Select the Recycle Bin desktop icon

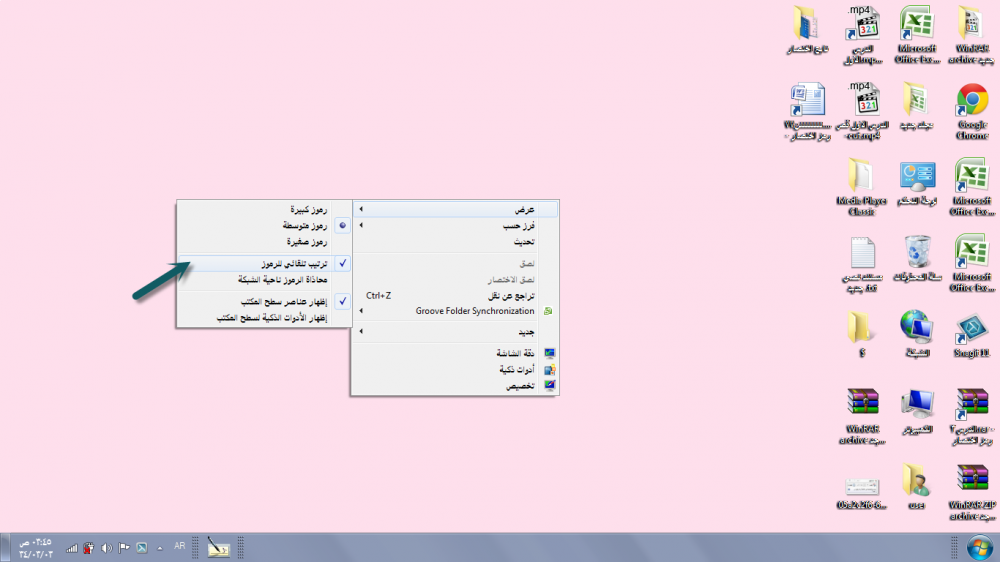(917, 253)
